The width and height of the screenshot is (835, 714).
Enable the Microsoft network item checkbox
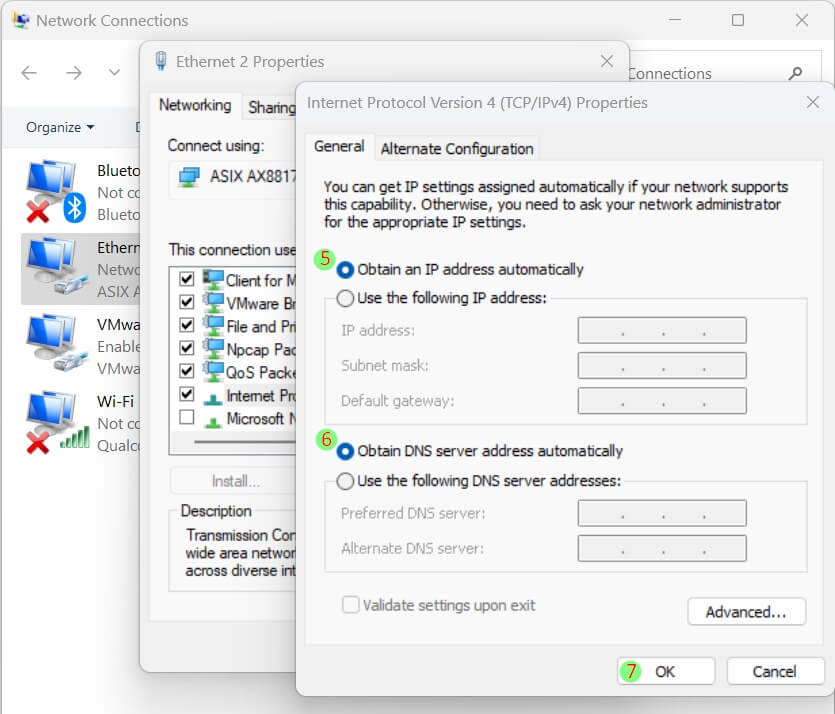[186, 418]
